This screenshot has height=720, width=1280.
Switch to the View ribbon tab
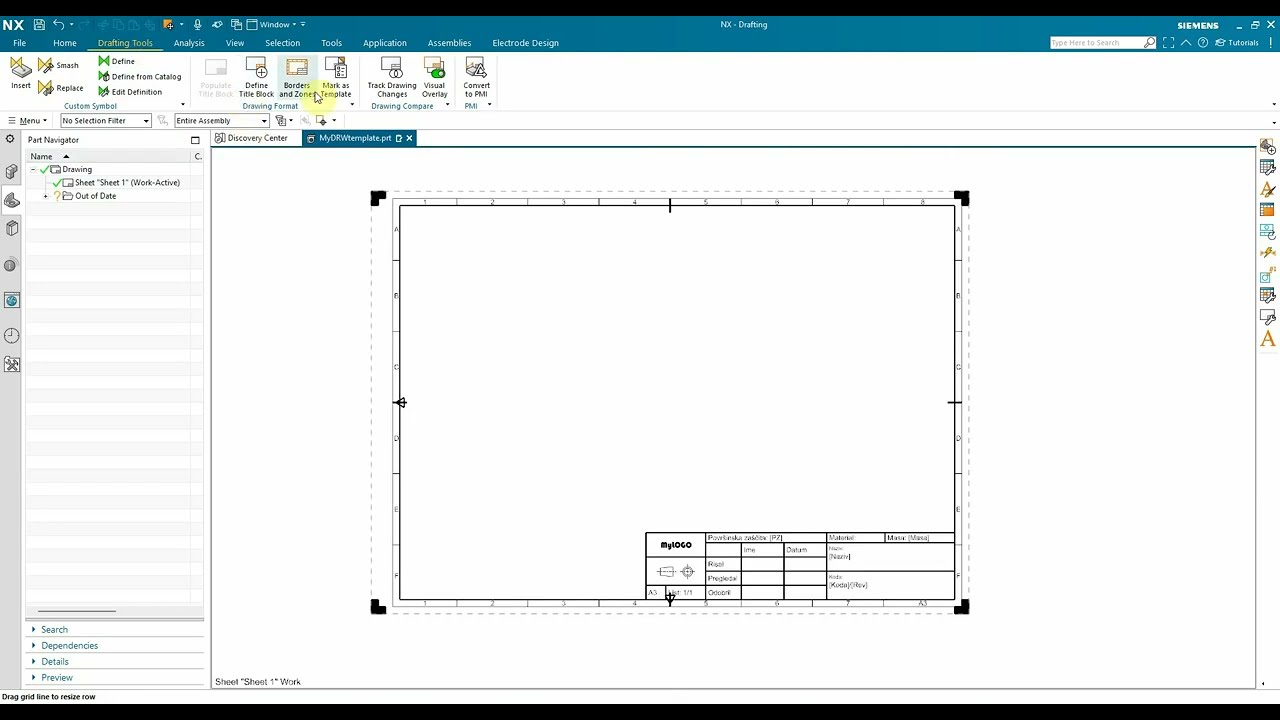[x=235, y=43]
